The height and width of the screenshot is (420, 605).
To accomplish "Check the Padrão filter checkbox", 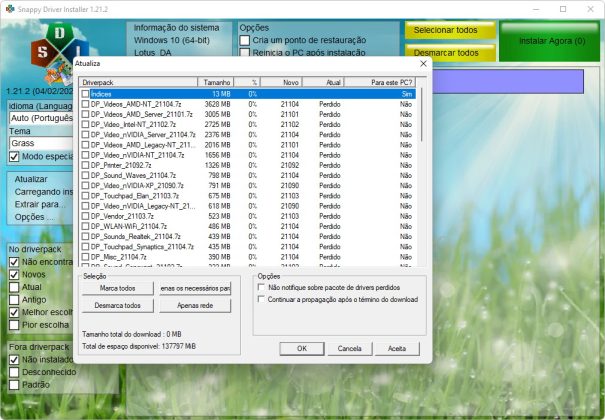I will pyautogui.click(x=14, y=385).
